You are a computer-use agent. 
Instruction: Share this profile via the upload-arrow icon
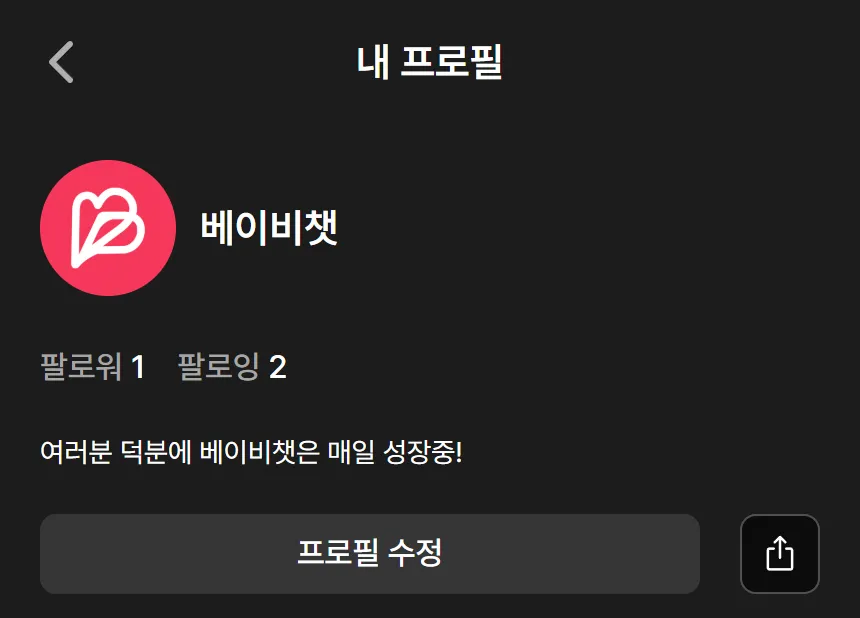[779, 554]
